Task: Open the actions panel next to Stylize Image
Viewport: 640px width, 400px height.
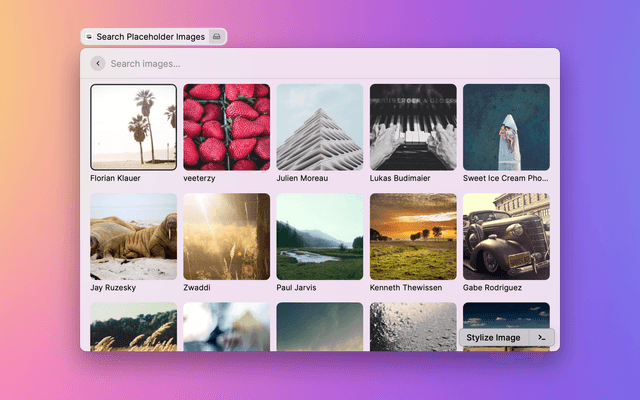Action: click(541, 338)
